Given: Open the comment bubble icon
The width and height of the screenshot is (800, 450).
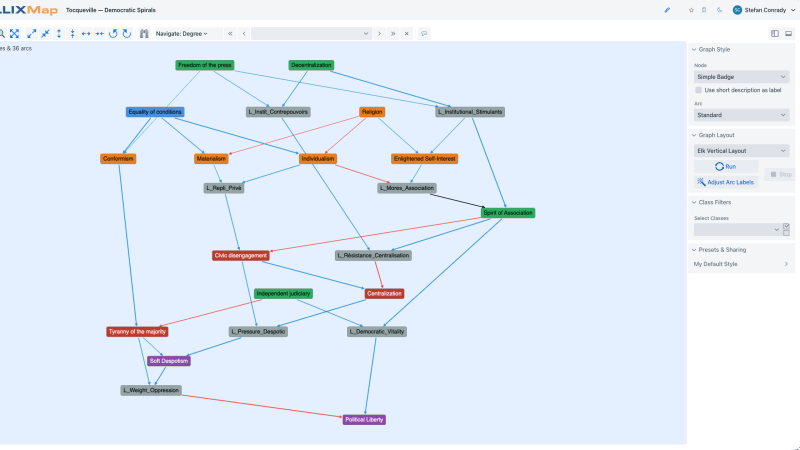Looking at the screenshot, I should tap(424, 34).
